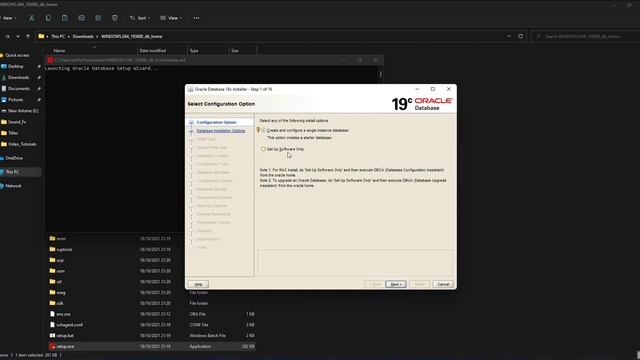Click the Refresh icon next to the address bar

click(520, 36)
